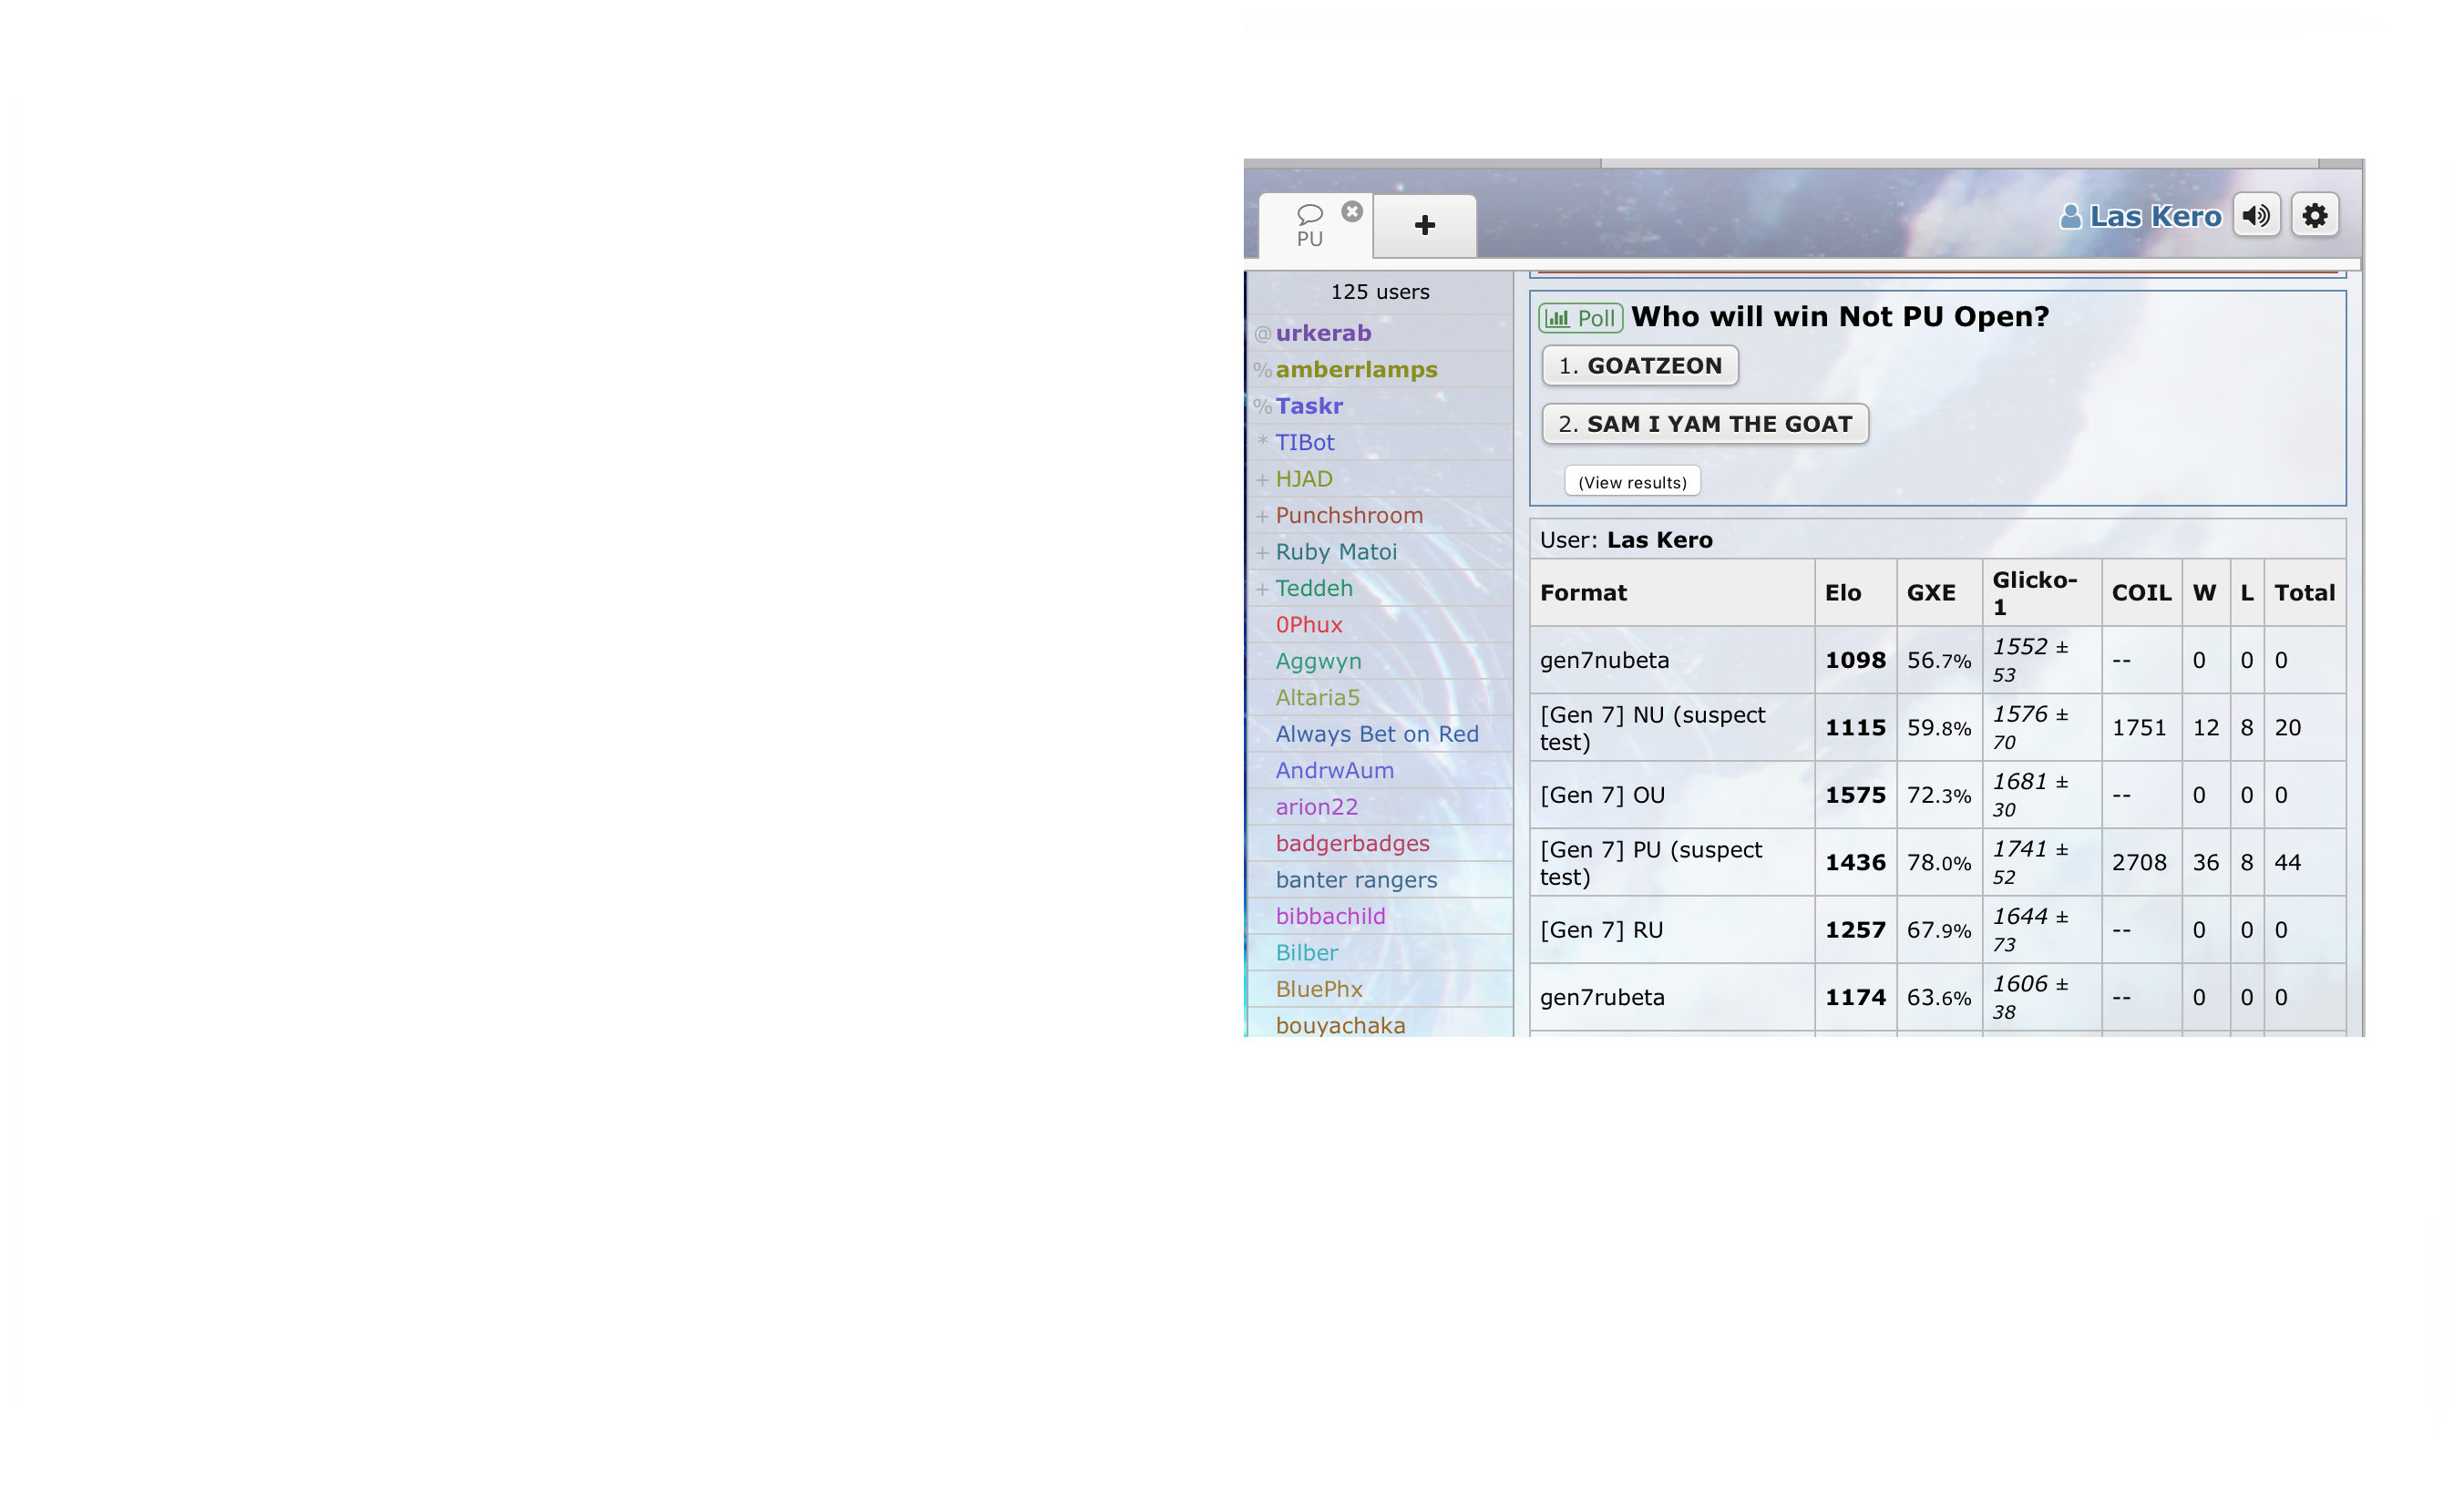Screen dimensions: 2464x1509
Task: Click GXE value 78.0%
Action: click(x=1939, y=863)
